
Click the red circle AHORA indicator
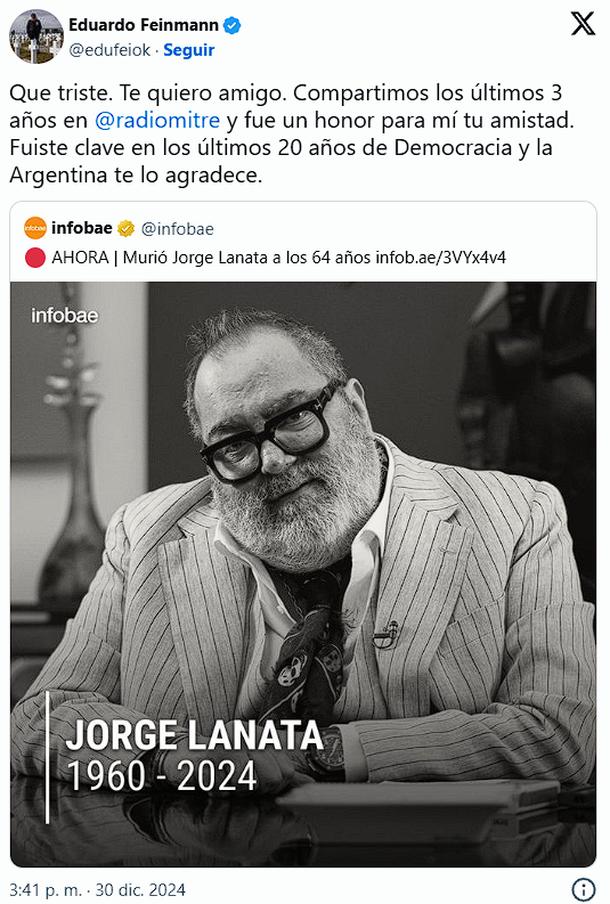[x=35, y=257]
